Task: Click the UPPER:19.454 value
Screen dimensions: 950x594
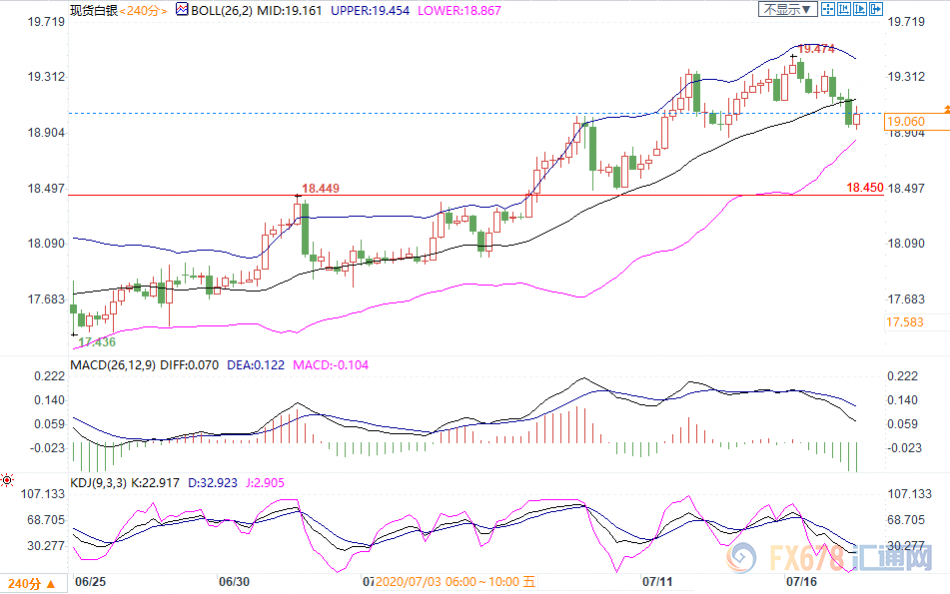Action: [x=370, y=10]
